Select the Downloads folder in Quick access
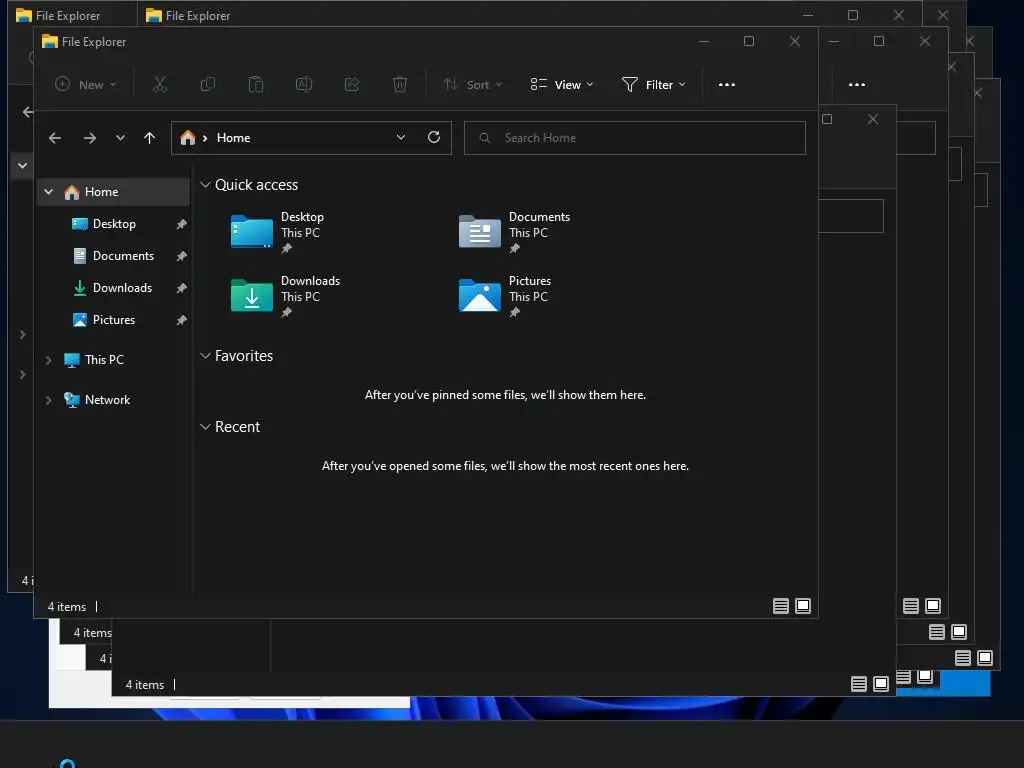 click(285, 296)
